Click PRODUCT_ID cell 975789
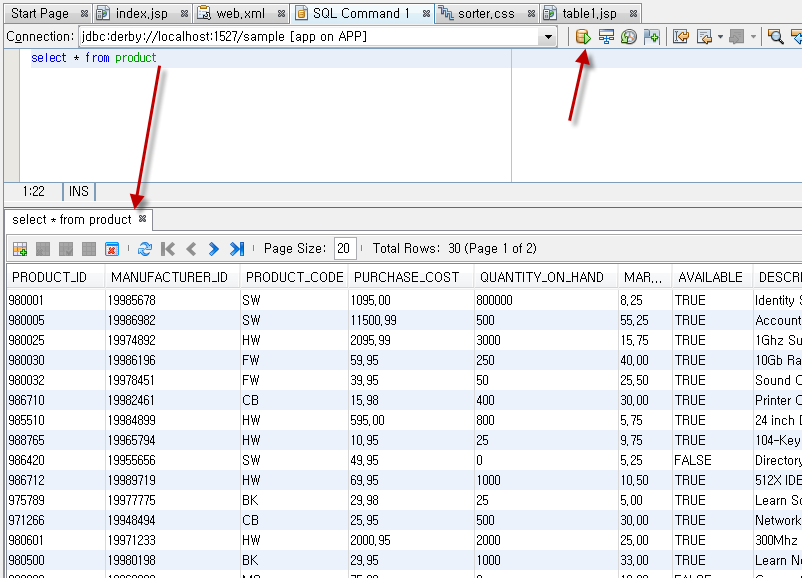The height and width of the screenshot is (578, 802). (56, 500)
